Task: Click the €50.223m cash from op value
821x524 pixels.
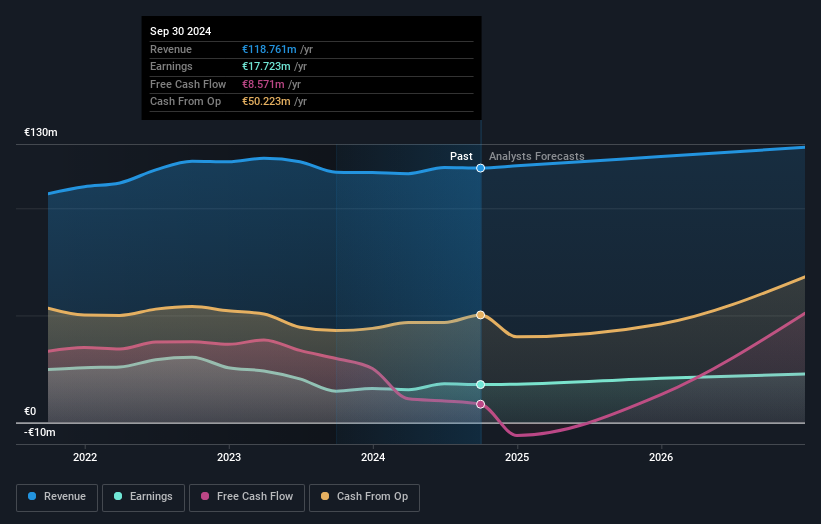Action: pos(266,102)
